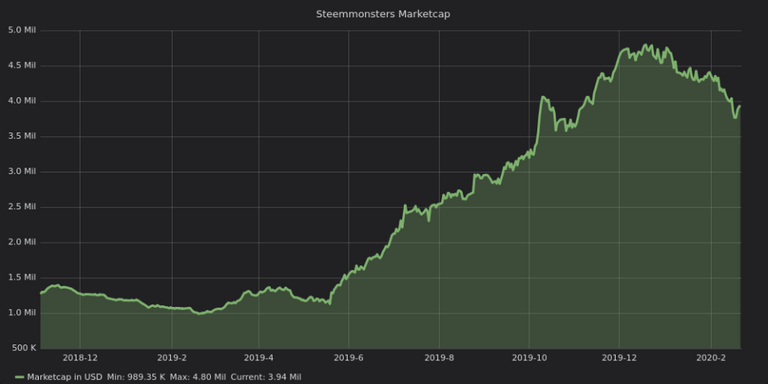The width and height of the screenshot is (768, 384).
Task: Click the 2019-2 x-axis label
Action: click(172, 358)
